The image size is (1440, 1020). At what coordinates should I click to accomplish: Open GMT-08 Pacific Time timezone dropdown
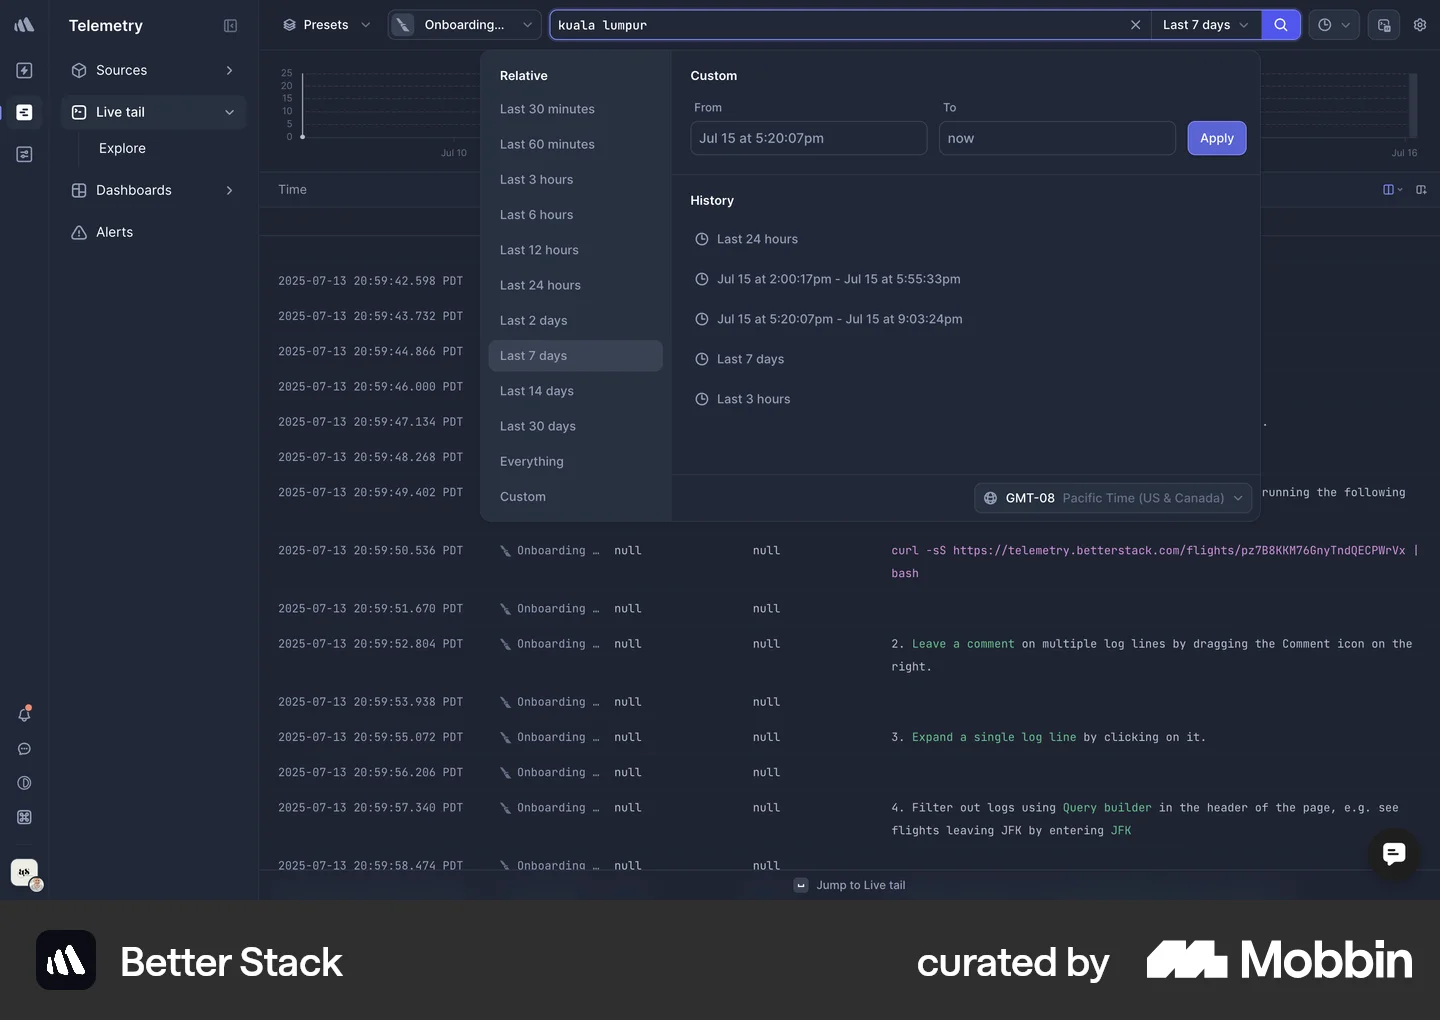tap(1113, 498)
